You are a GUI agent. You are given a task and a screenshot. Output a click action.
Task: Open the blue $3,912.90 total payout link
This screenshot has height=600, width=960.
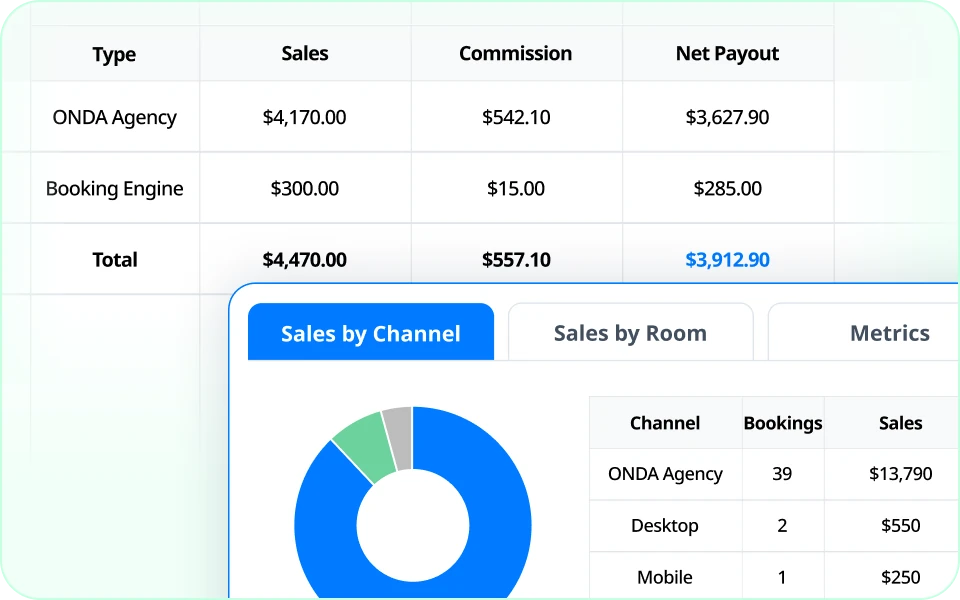pyautogui.click(x=727, y=260)
